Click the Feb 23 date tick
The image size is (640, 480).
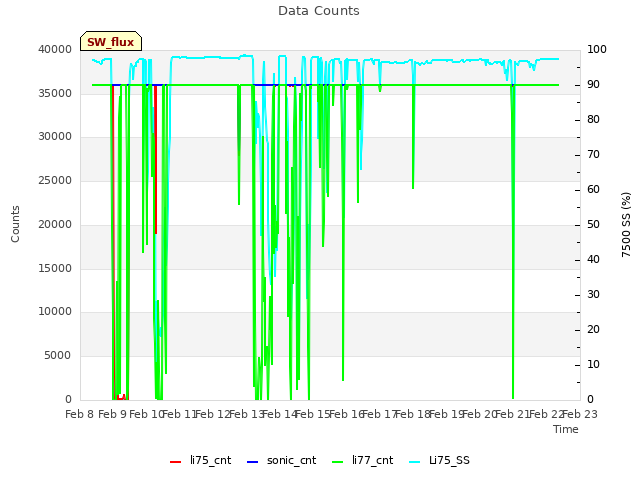(x=580, y=415)
